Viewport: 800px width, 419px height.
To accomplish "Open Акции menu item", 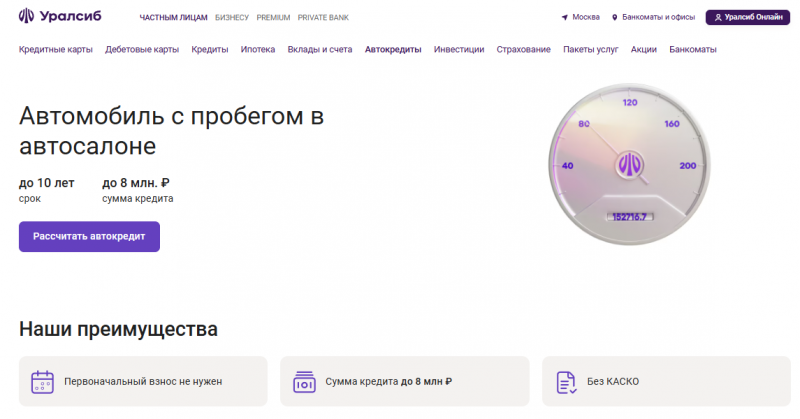I will 644,50.
